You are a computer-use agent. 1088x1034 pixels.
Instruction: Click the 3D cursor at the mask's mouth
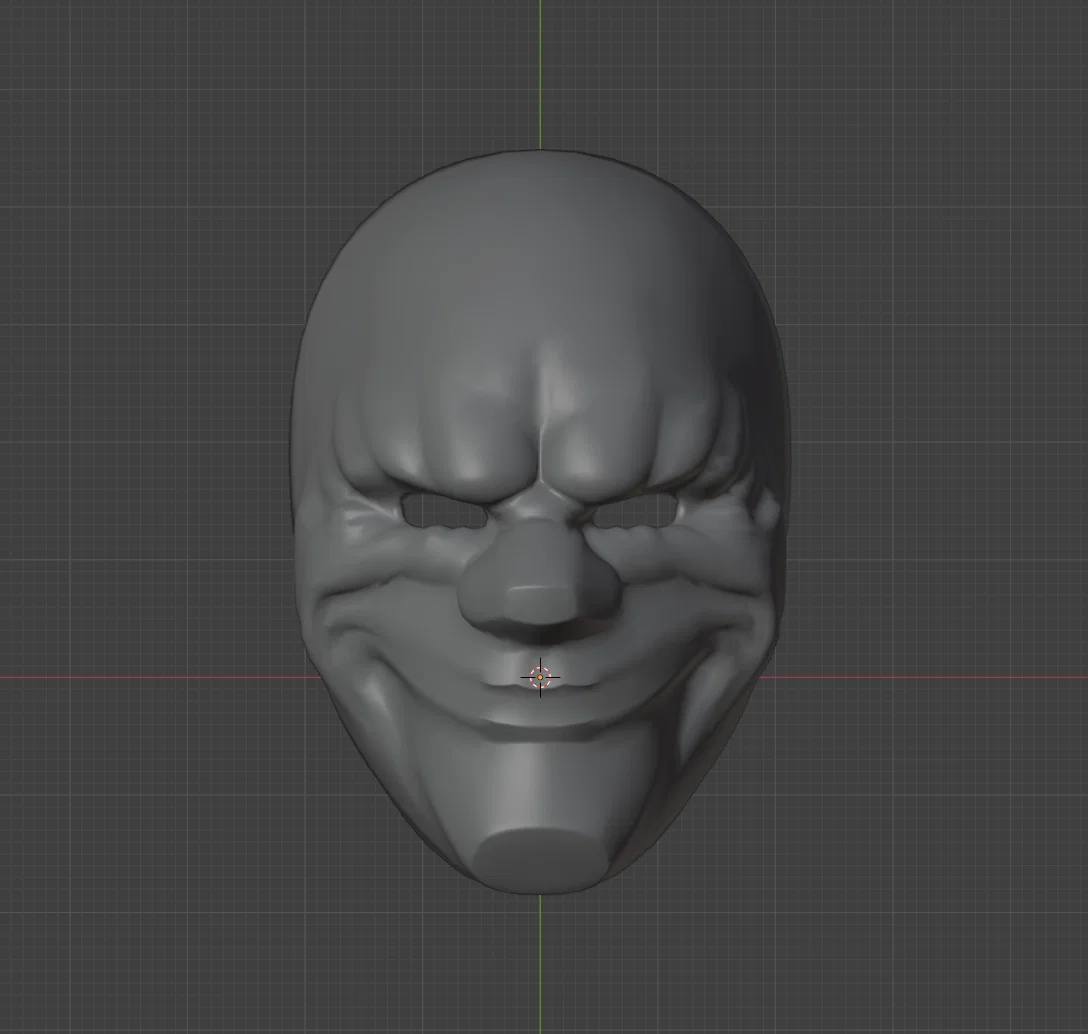point(541,677)
